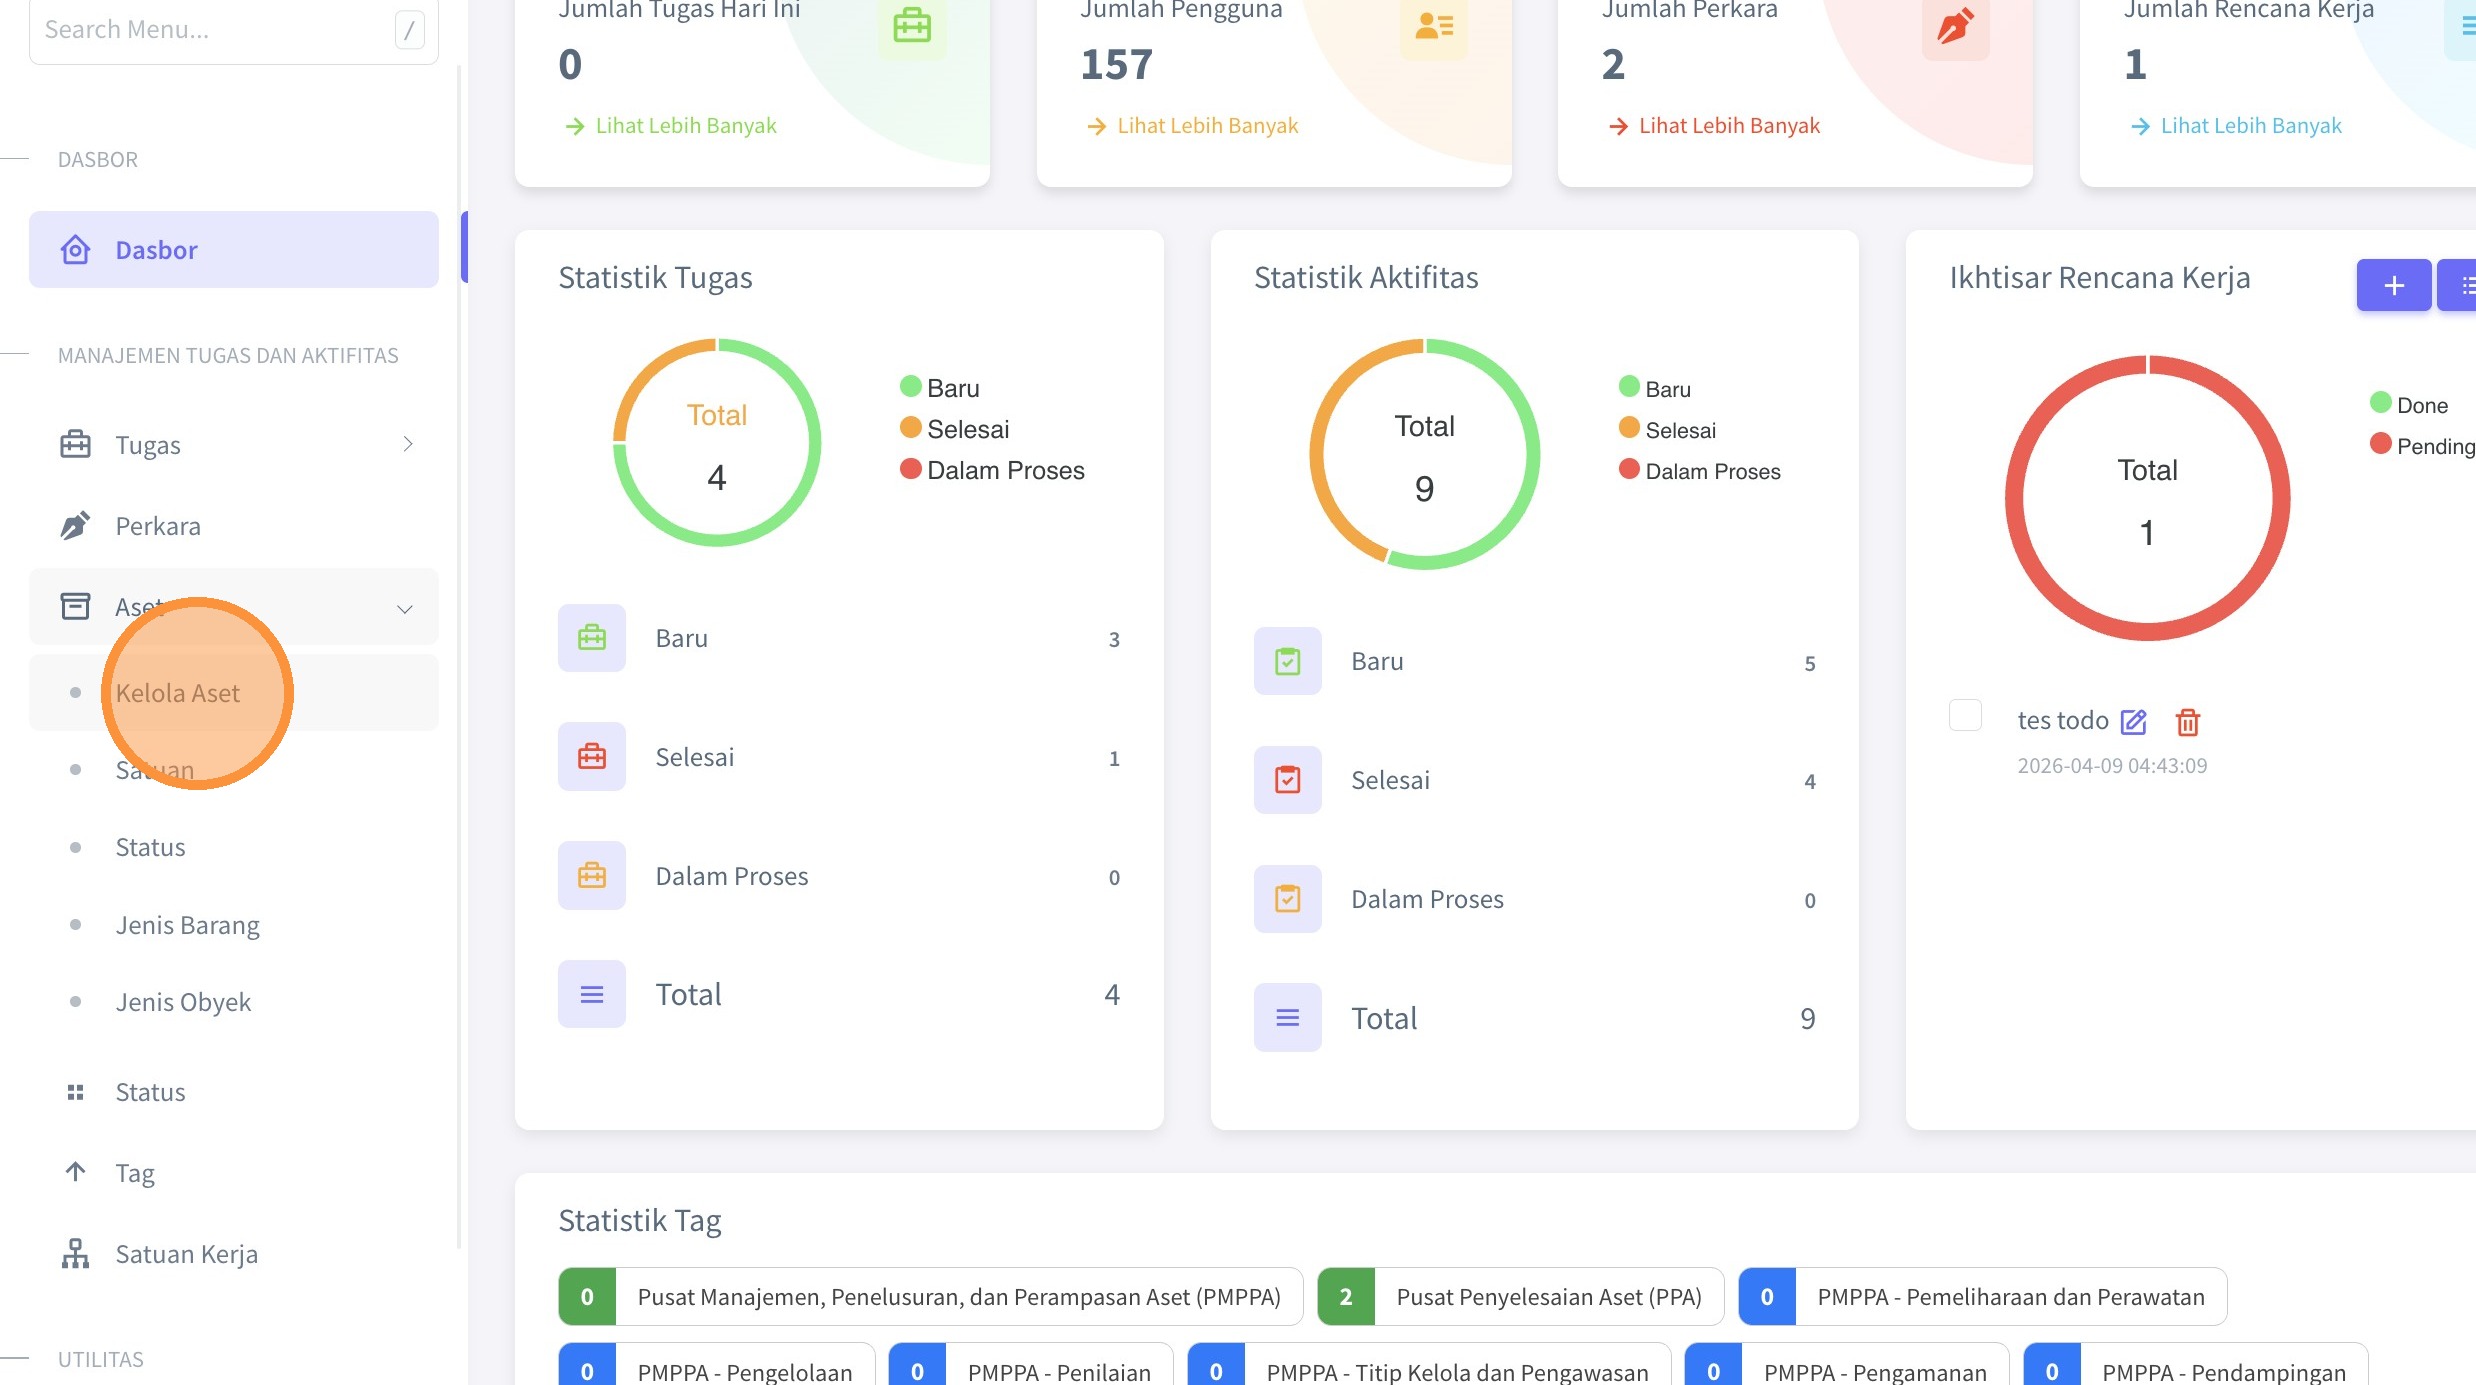Open Satuan submenu item under Aset
Screen dimensions: 2476x1385
234,769
